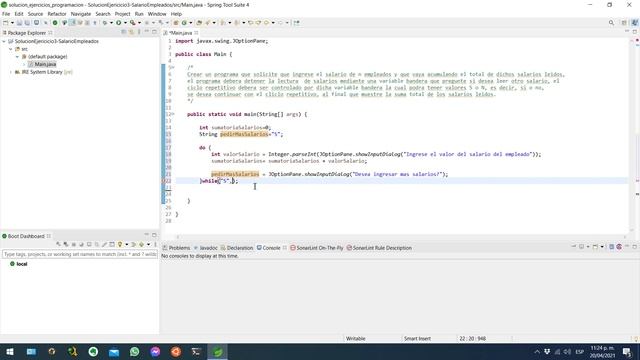640x360 pixels.
Task: Open the Source menu
Action: [x=35, y=14]
